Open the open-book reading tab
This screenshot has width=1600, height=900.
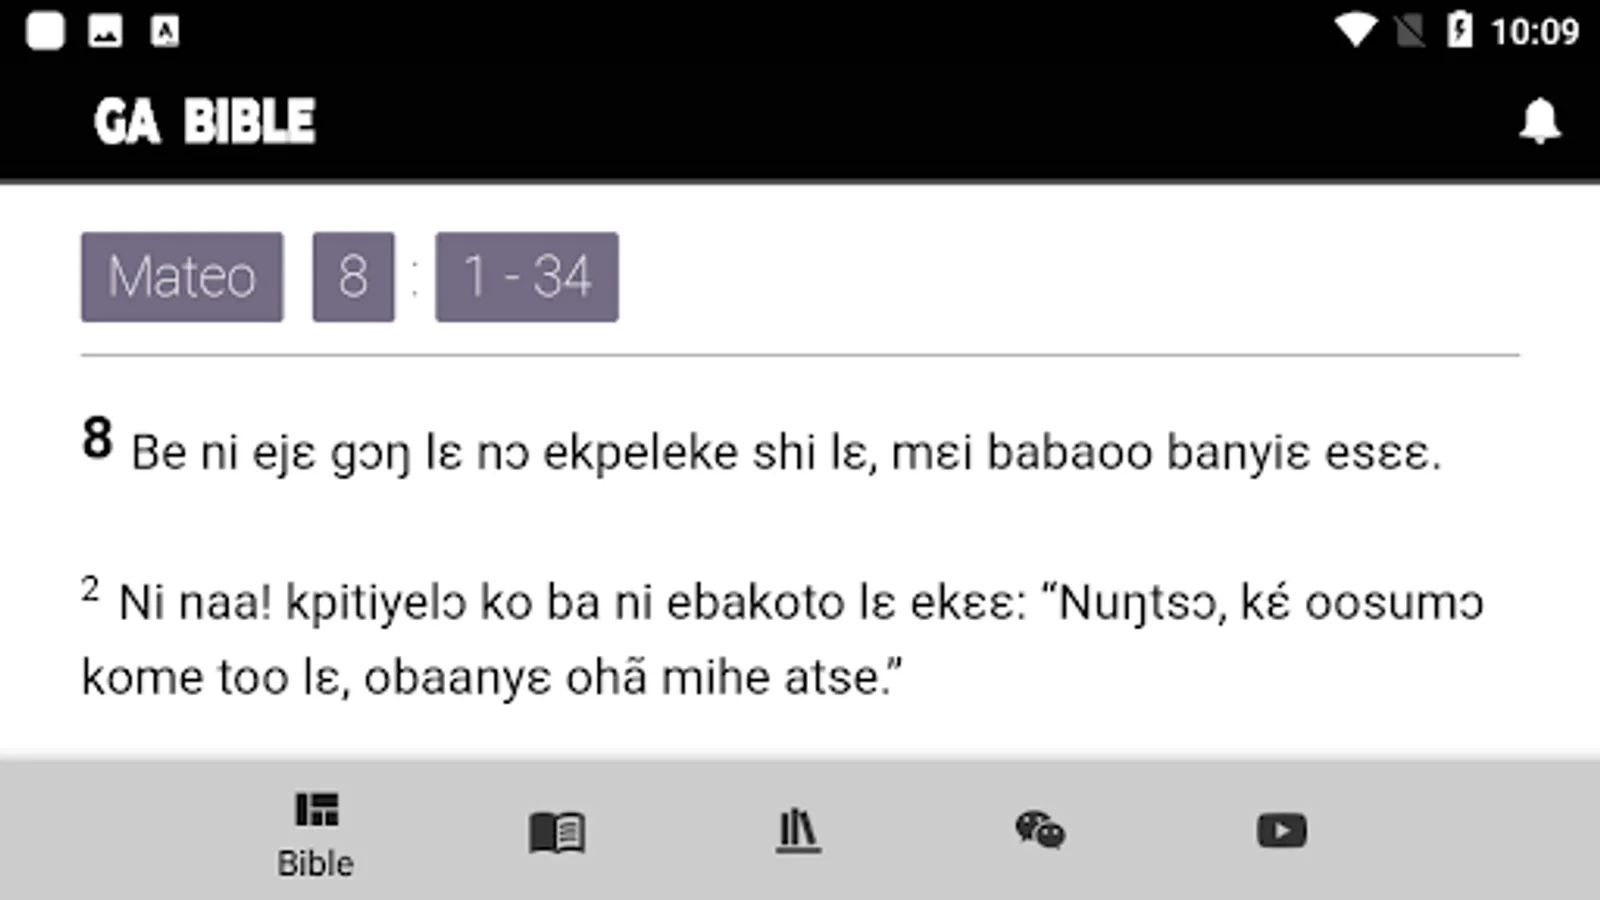coord(557,832)
